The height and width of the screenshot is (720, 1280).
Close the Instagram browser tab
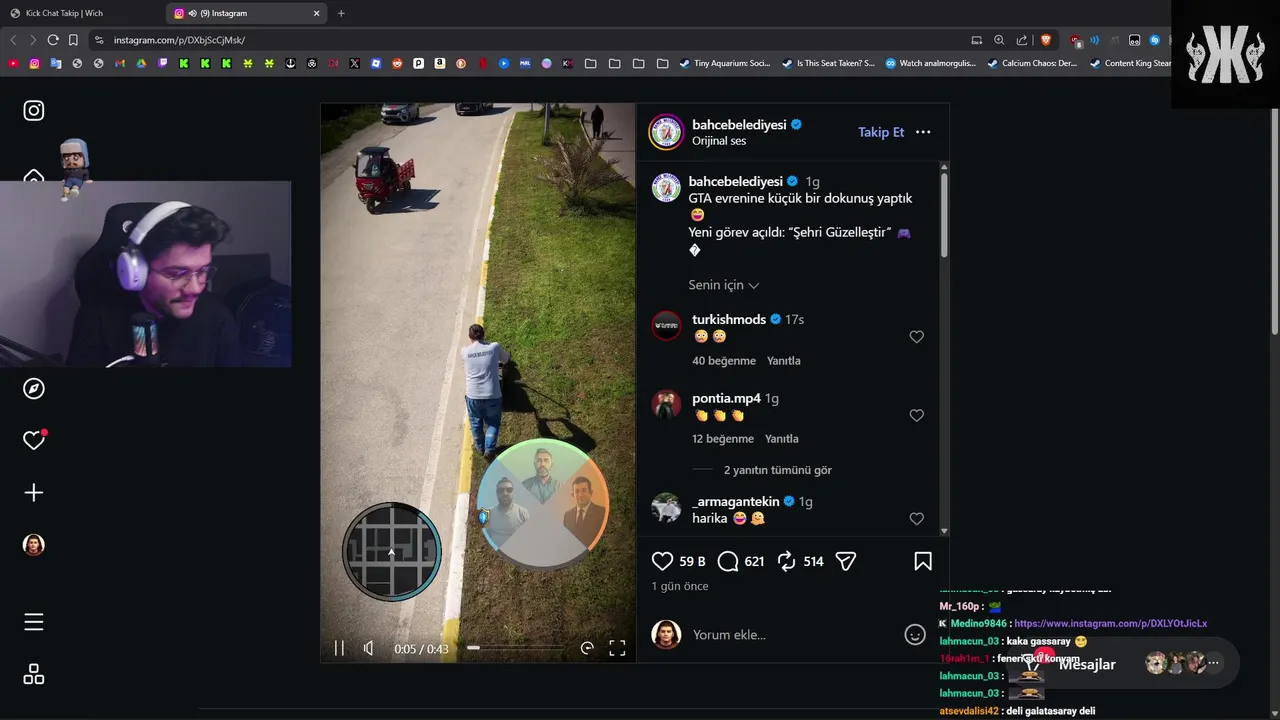[x=317, y=13]
